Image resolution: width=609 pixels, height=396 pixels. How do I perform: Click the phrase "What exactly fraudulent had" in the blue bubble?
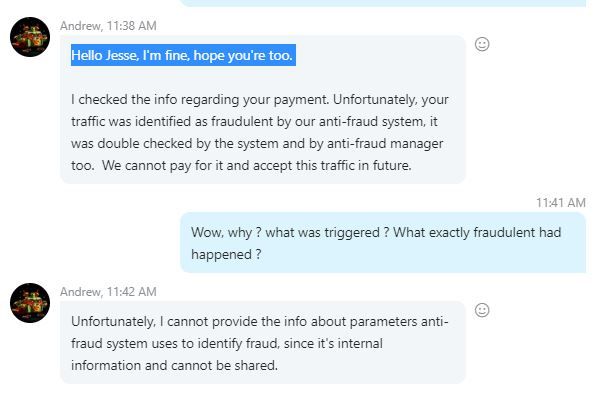477,233
